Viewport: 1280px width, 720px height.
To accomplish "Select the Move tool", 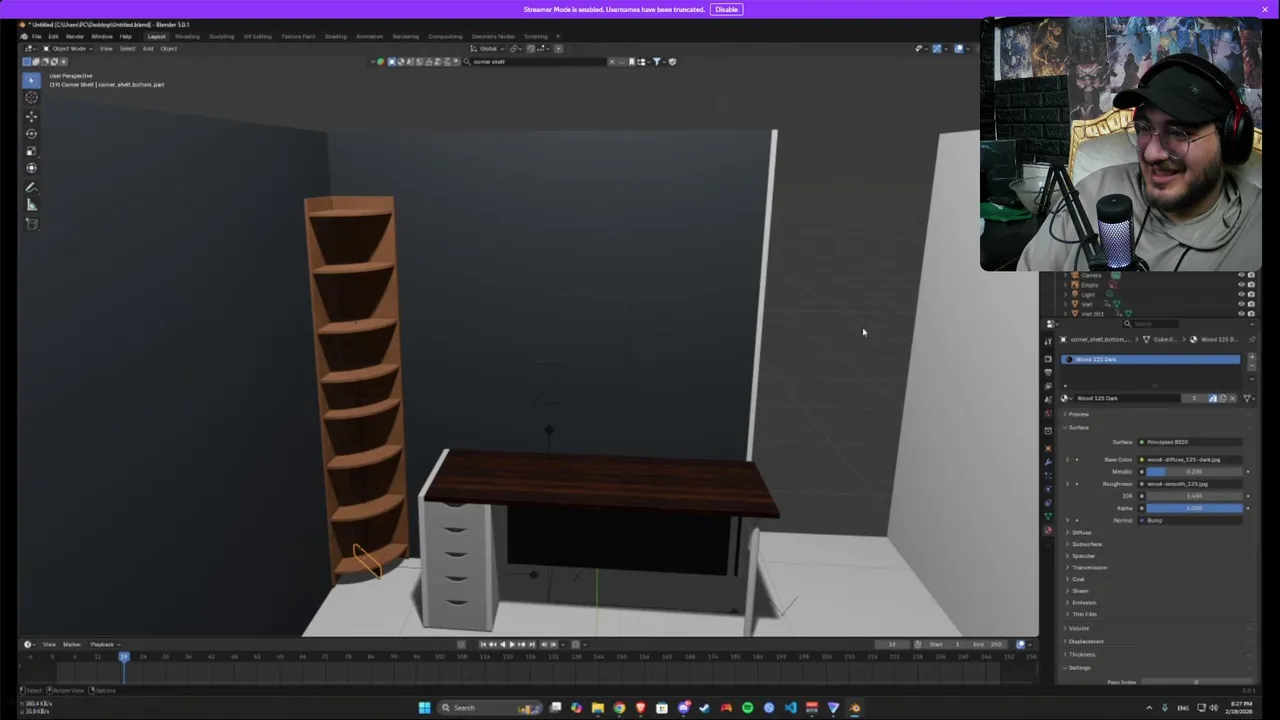I will (x=31, y=116).
